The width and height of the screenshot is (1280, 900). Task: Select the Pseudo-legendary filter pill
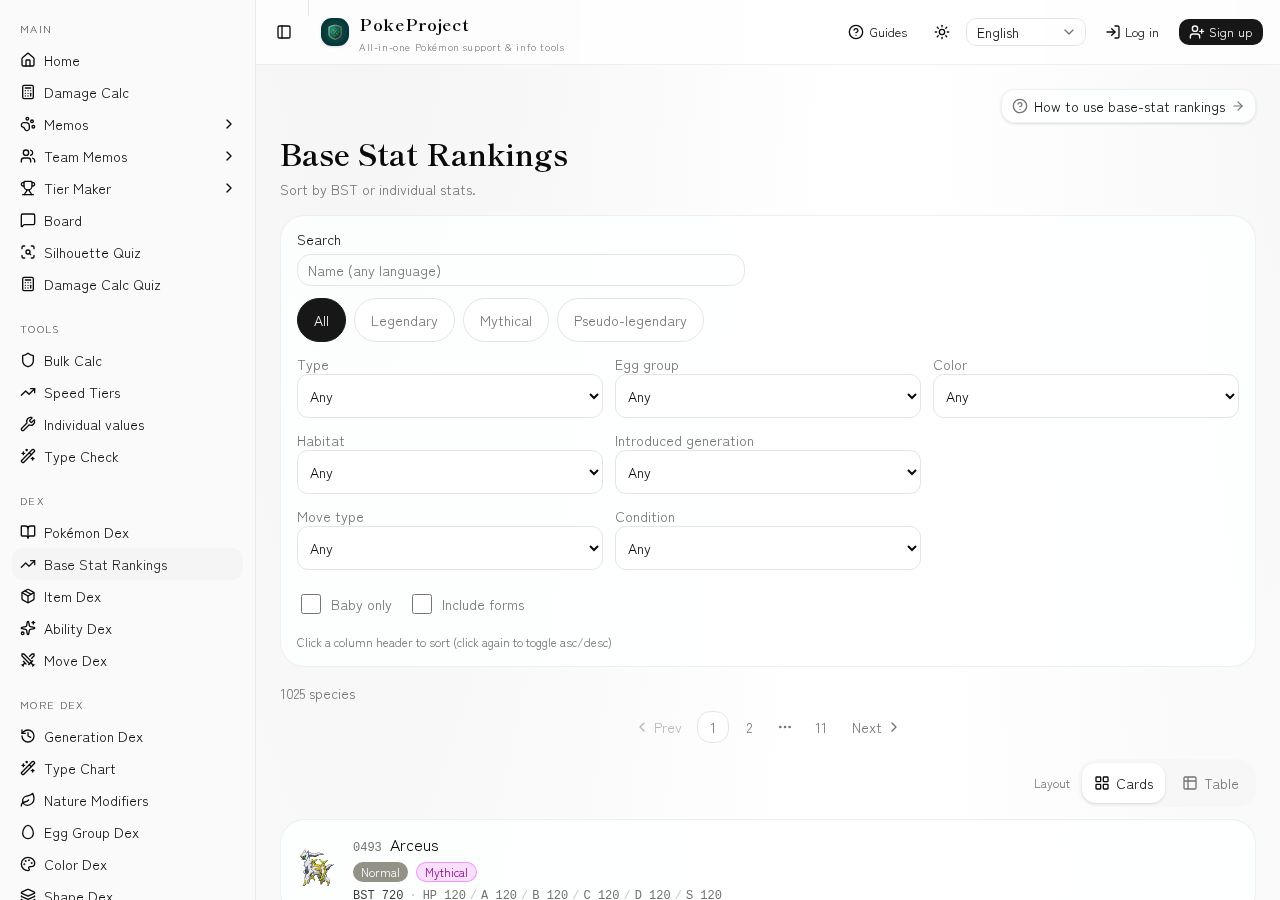pos(630,320)
